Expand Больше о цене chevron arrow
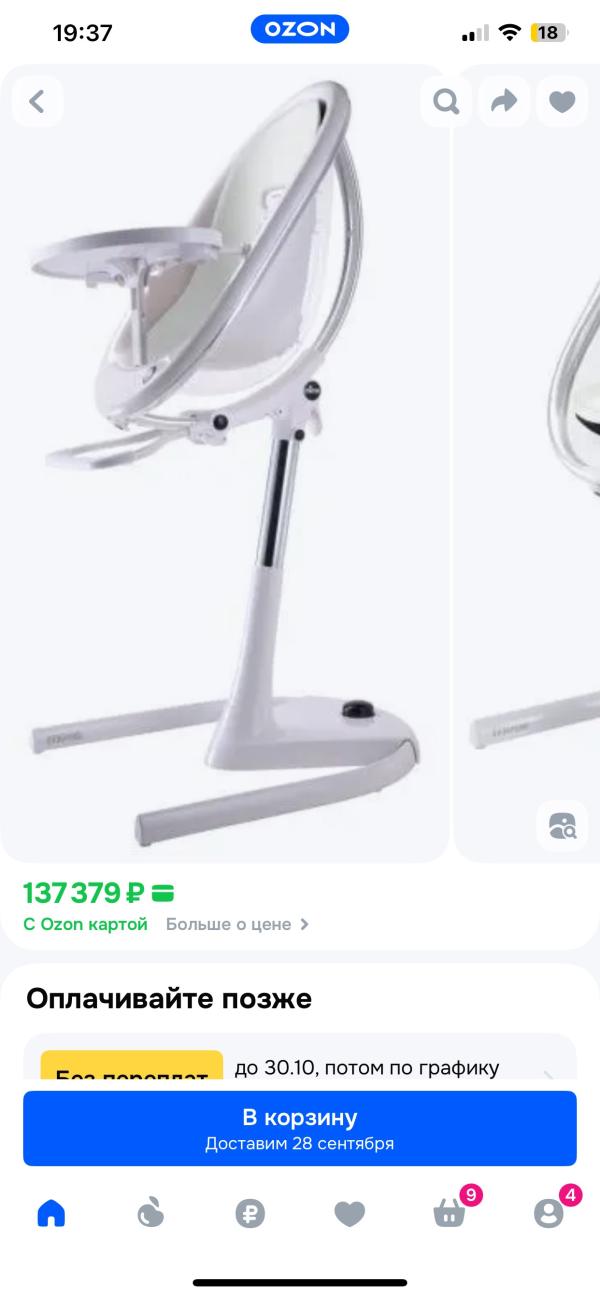 click(305, 924)
